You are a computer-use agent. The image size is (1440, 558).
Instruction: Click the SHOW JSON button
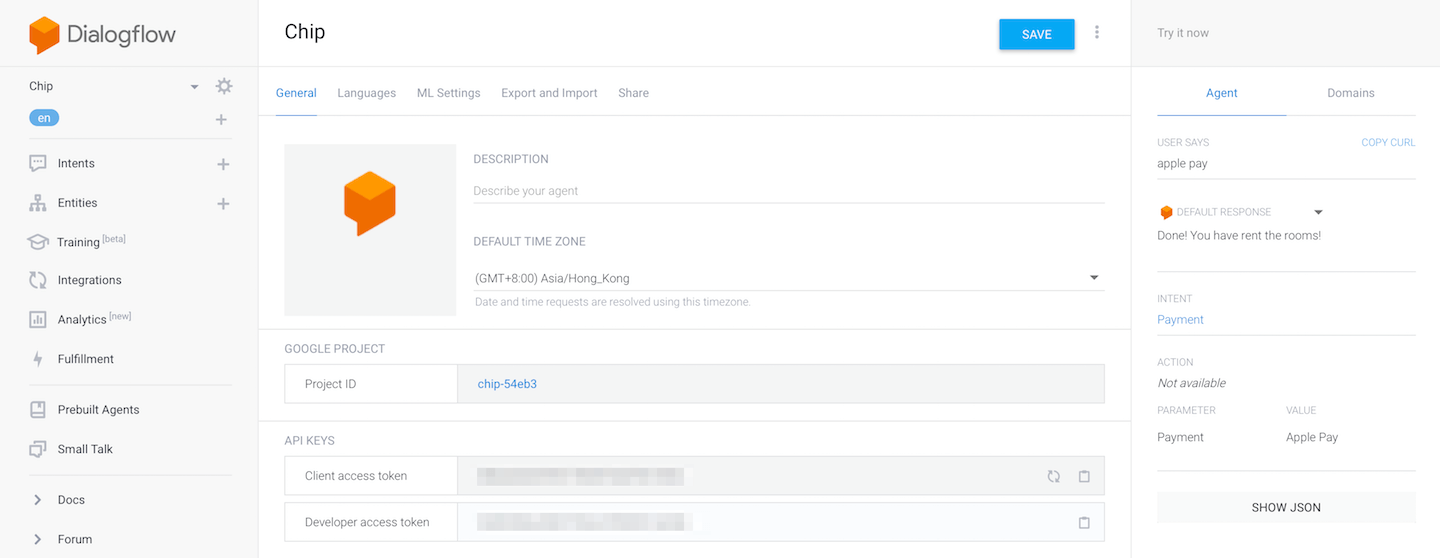pos(1286,507)
